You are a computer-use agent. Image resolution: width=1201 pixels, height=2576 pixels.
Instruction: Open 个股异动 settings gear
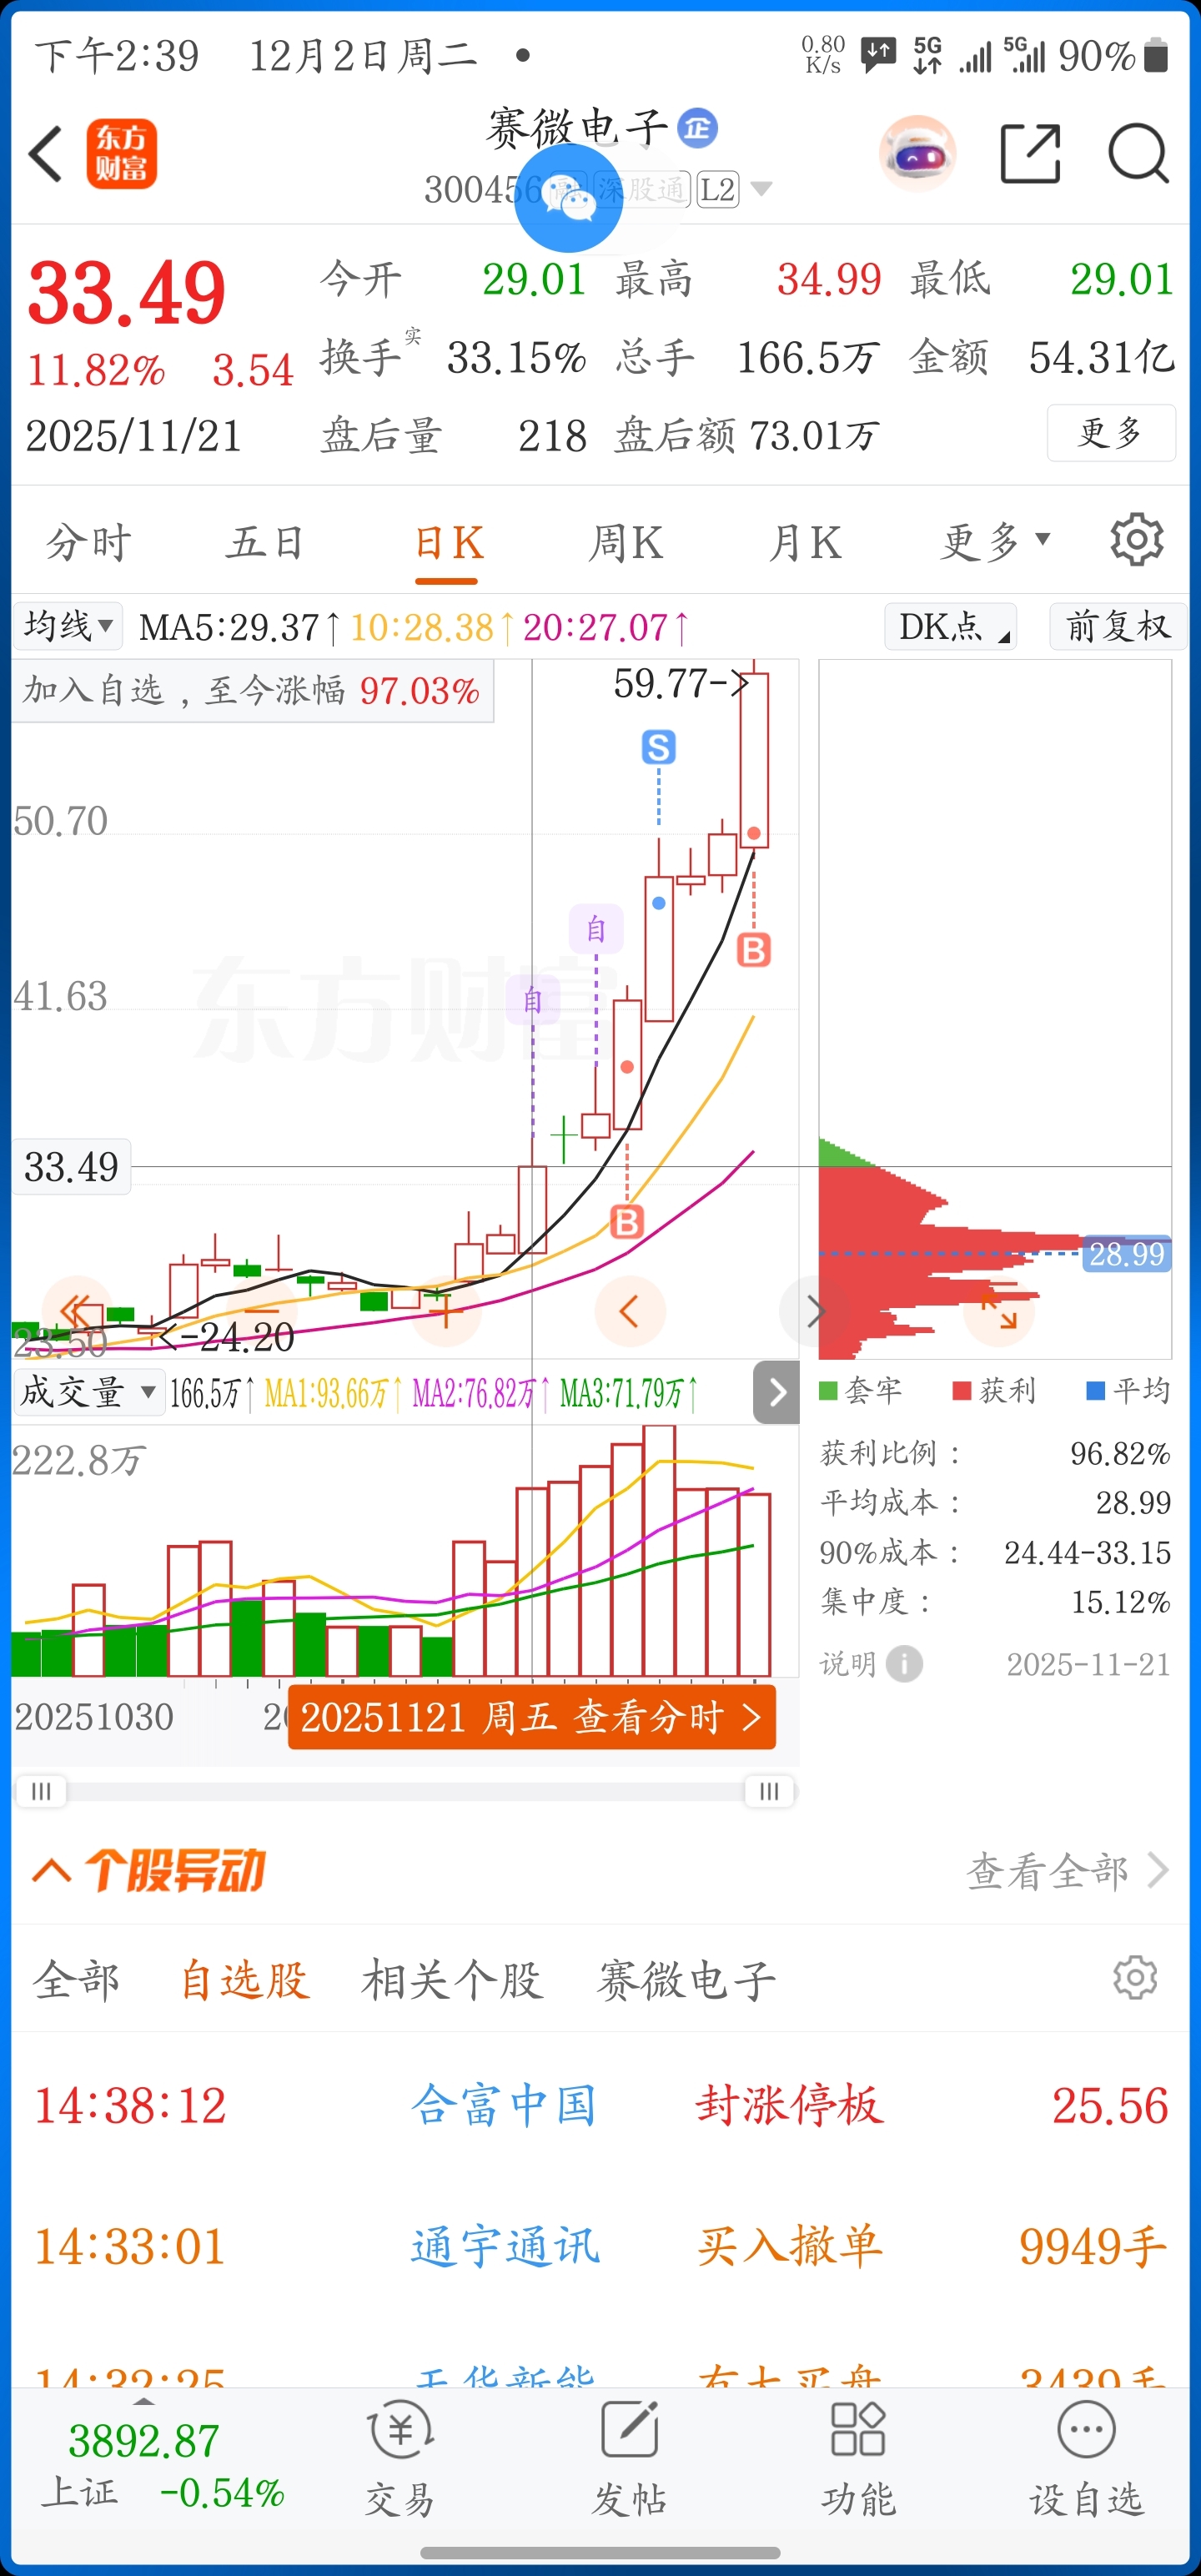[x=1135, y=1978]
